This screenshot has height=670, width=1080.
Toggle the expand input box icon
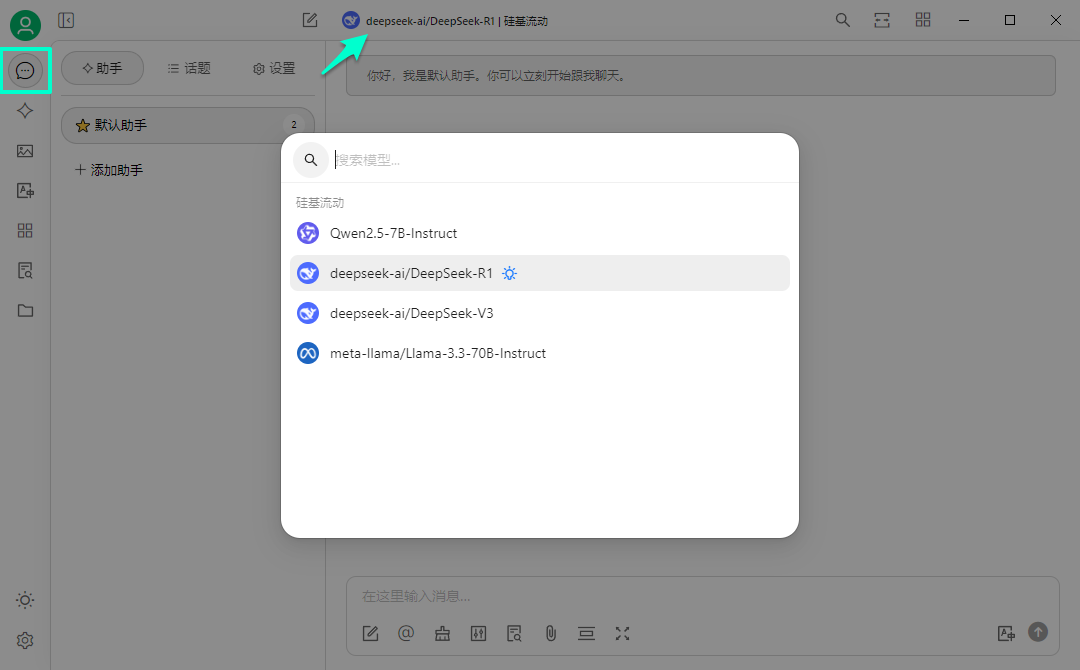point(623,633)
